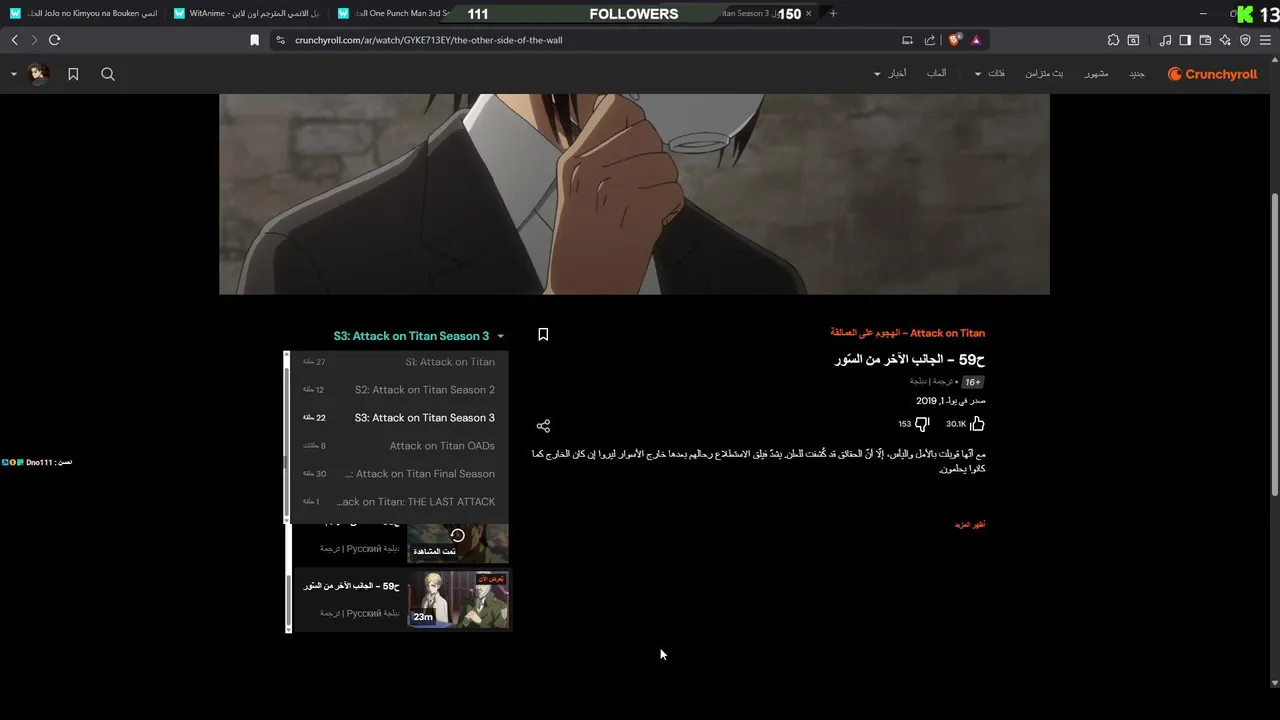Click the ح59 episode title in the list
Viewport: 1280px width, 720px height.
click(x=352, y=585)
